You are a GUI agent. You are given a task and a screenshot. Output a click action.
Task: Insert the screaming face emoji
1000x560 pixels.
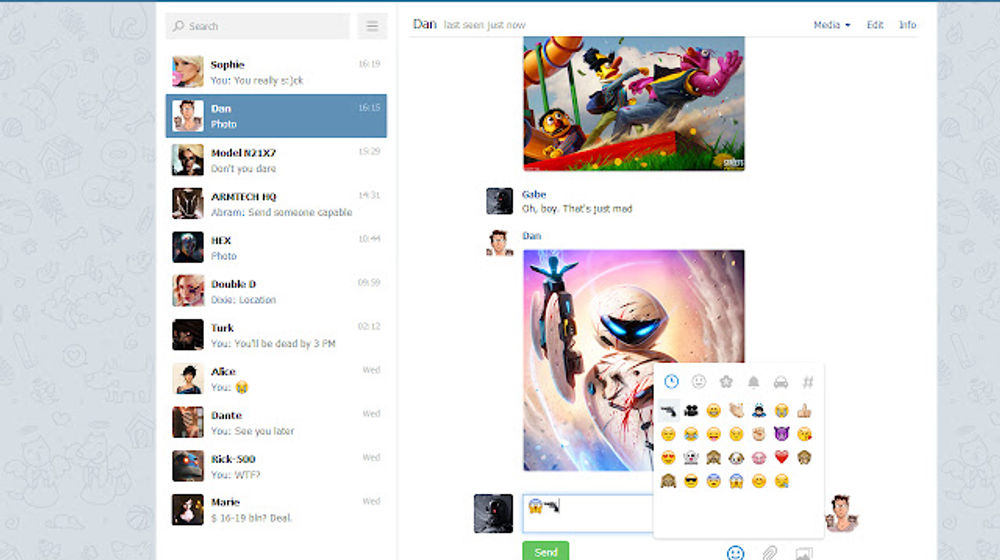736,481
